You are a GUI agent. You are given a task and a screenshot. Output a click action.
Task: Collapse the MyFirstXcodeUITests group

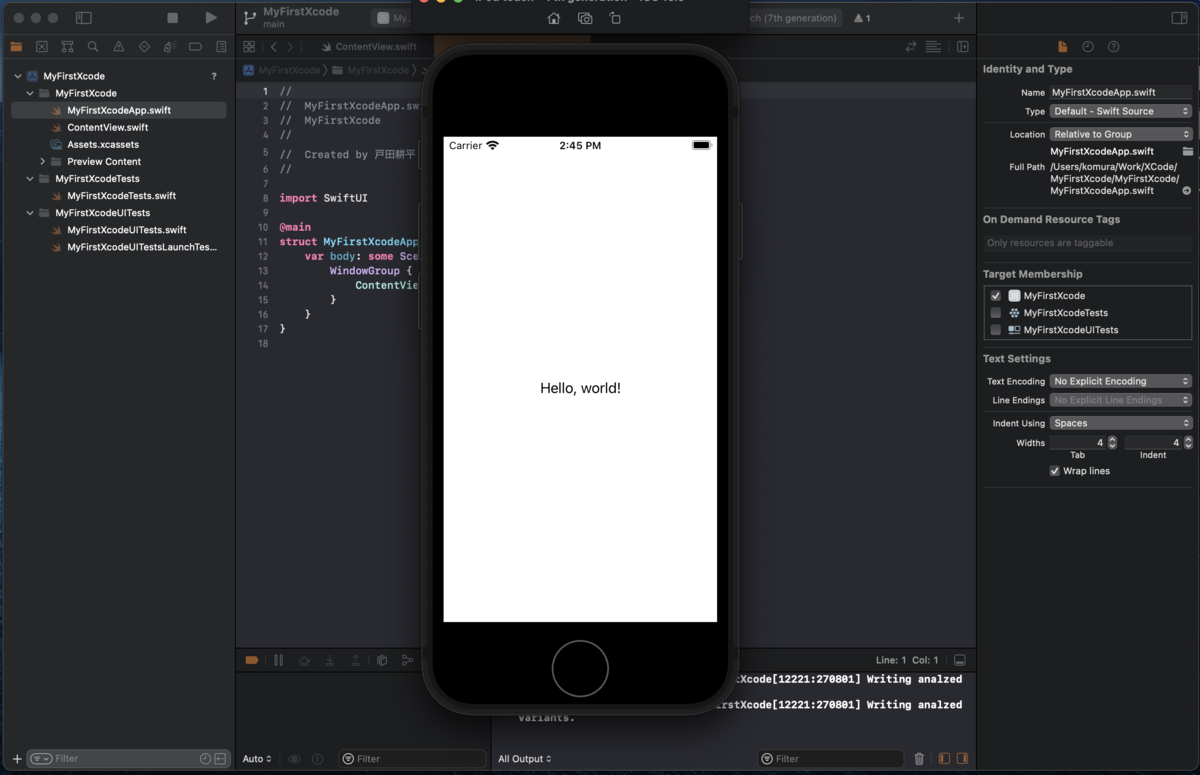point(30,213)
